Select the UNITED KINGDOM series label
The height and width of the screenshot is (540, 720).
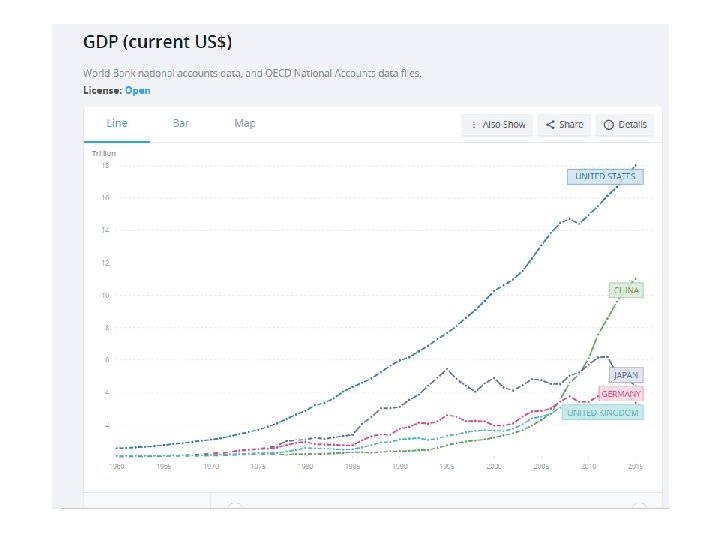602,412
